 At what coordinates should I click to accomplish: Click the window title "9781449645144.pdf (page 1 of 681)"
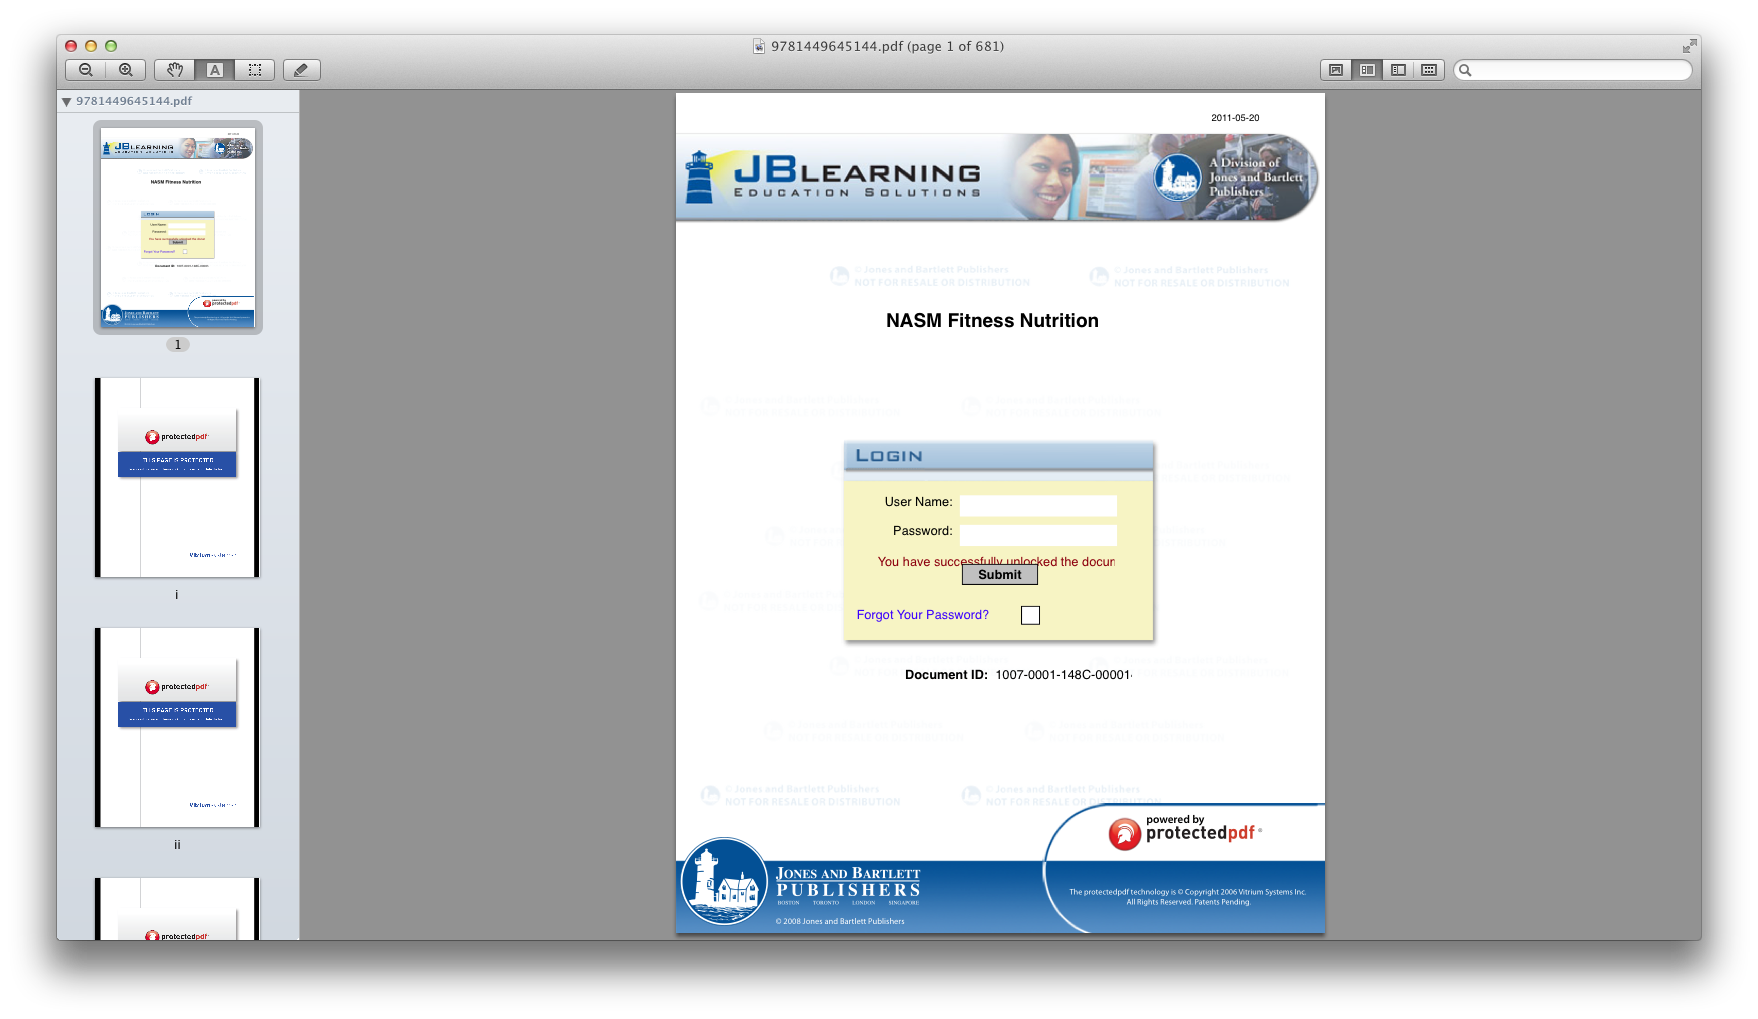point(887,46)
